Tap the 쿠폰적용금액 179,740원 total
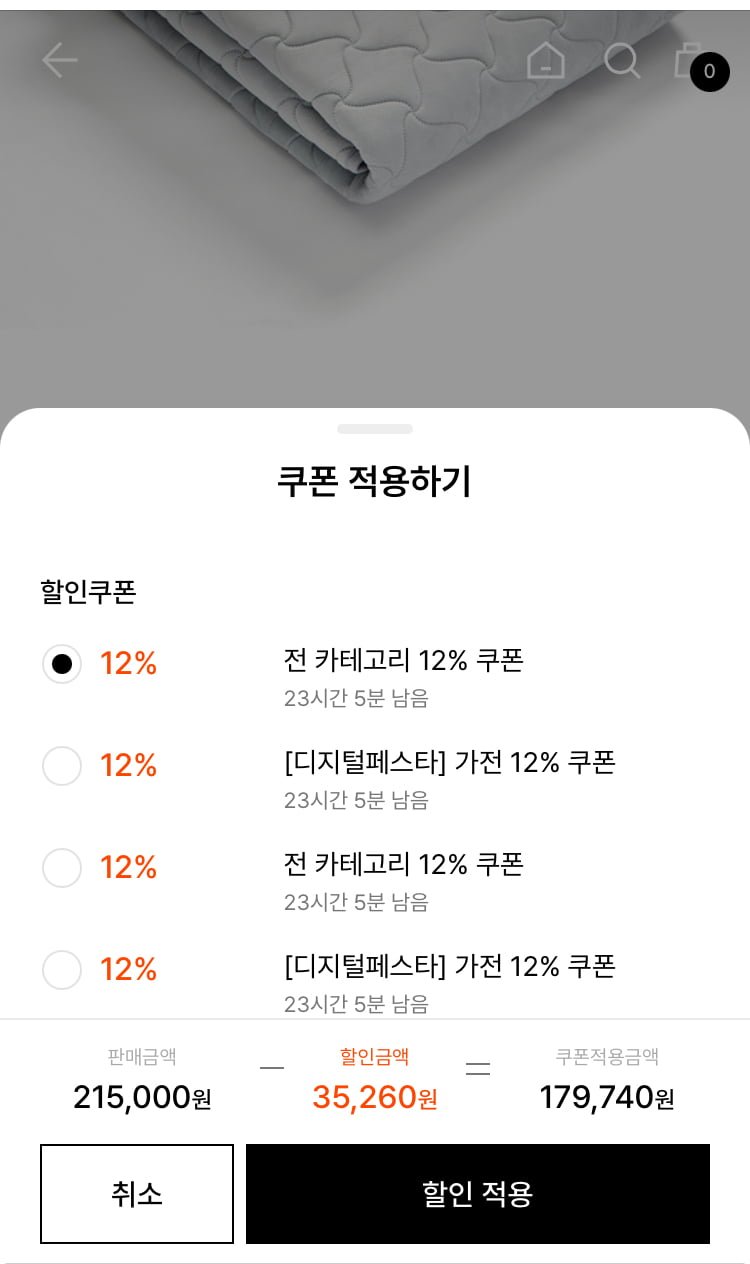This screenshot has width=750, height=1264. tap(607, 1097)
